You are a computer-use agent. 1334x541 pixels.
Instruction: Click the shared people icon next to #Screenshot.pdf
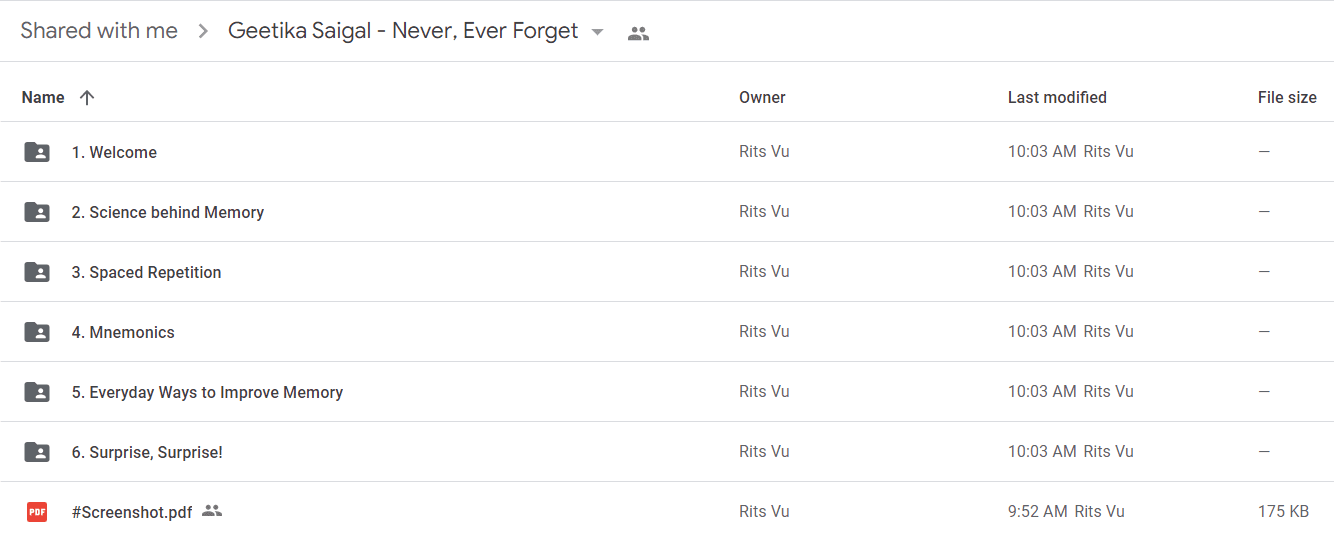211,511
